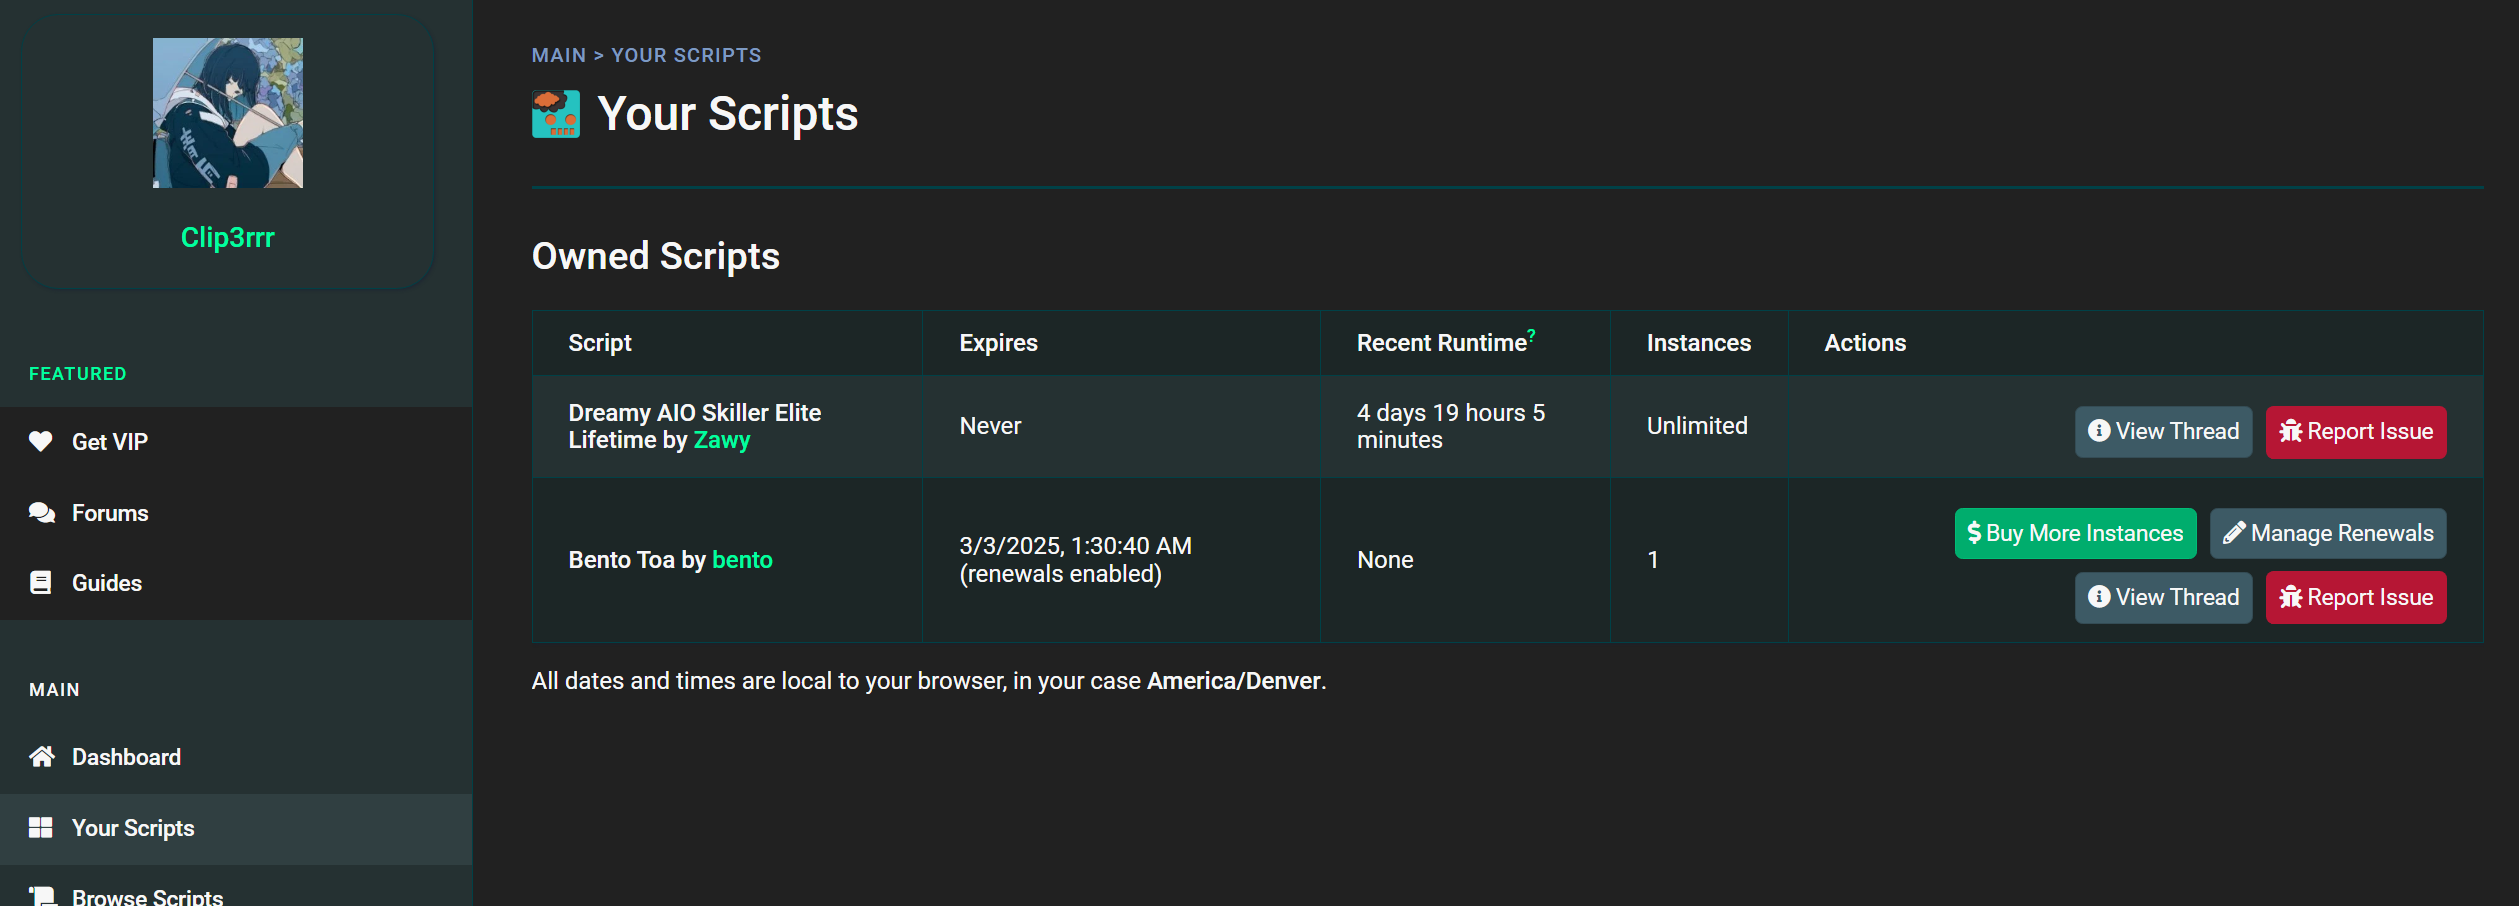
Task: Click the info icon in Dreamy row's View Thread
Action: (2099, 431)
